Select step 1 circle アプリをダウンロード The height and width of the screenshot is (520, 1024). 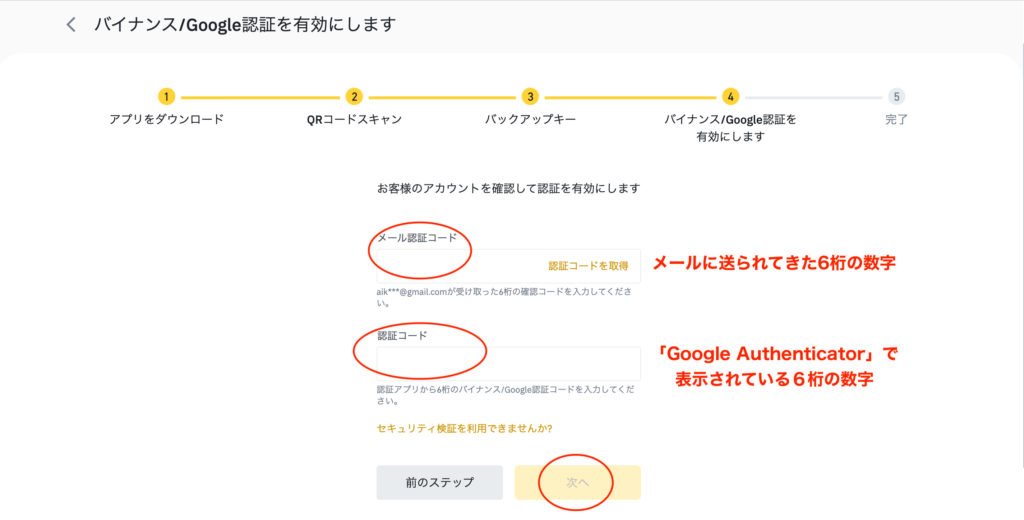(167, 97)
